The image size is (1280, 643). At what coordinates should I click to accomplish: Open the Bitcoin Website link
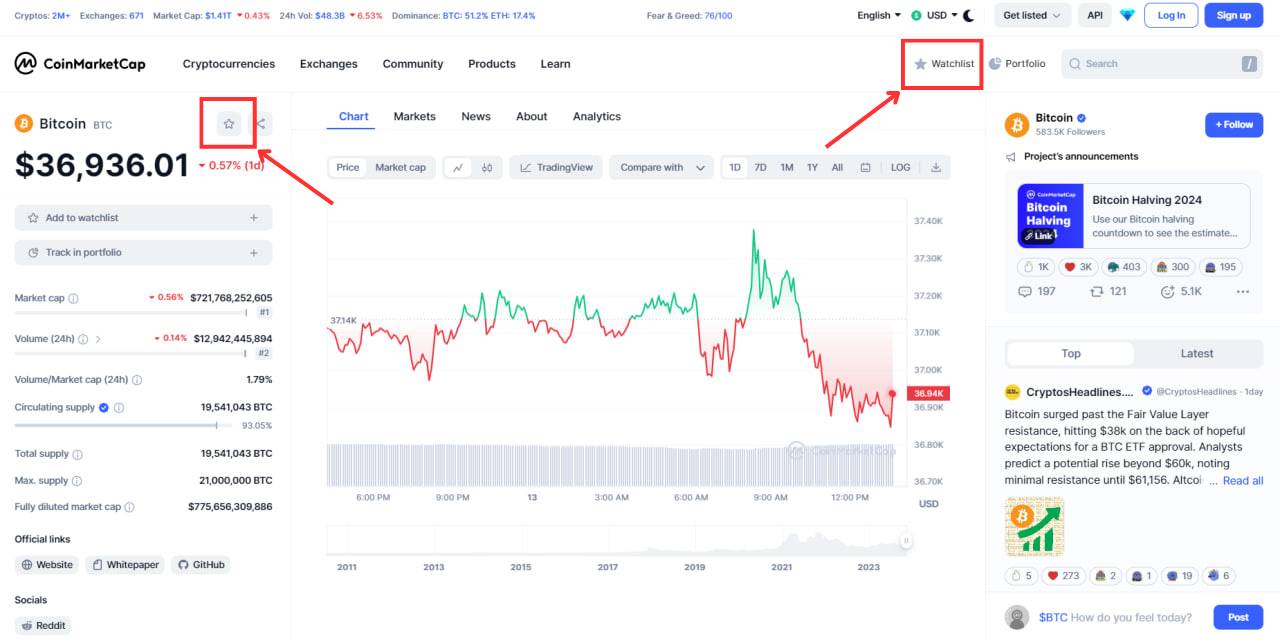tap(47, 565)
